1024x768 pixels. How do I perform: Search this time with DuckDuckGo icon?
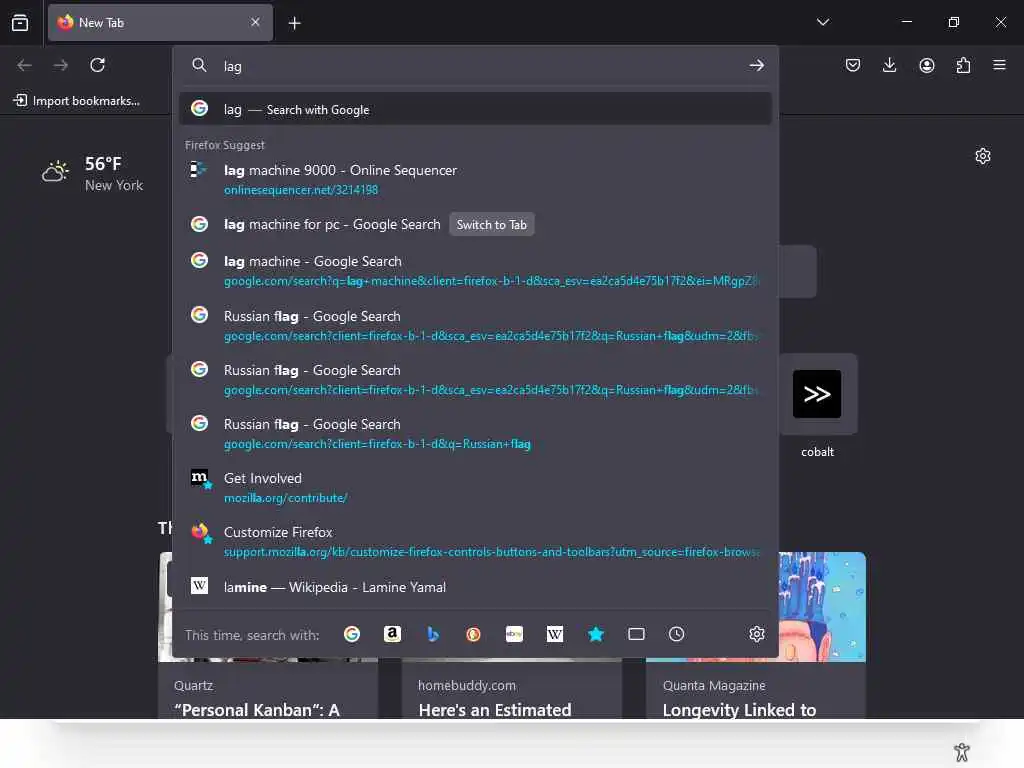(473, 634)
